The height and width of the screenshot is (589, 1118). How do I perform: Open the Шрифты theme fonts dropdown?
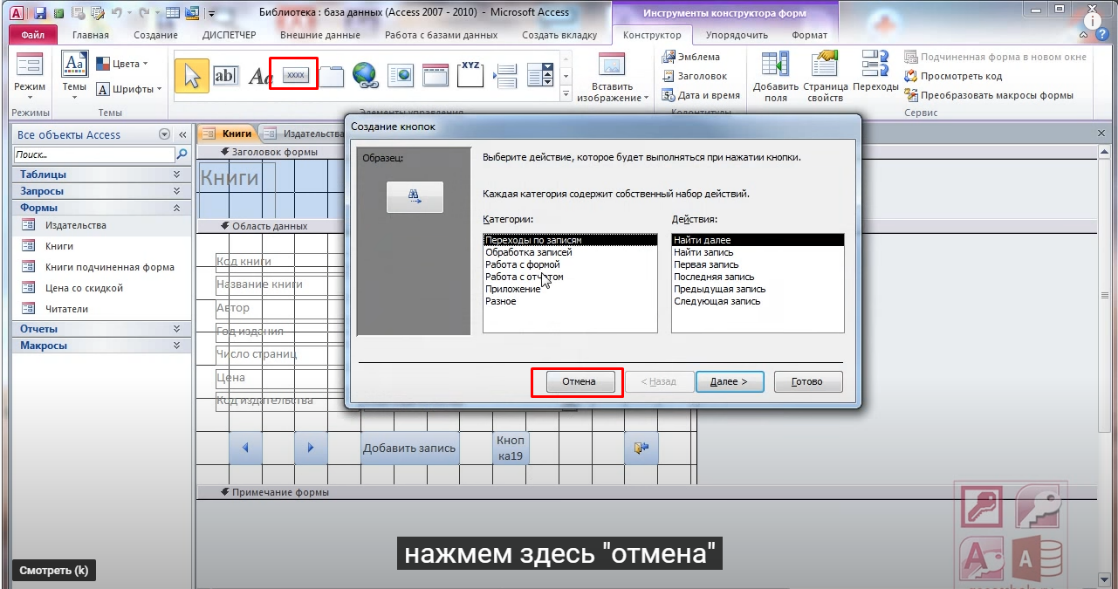tap(124, 89)
